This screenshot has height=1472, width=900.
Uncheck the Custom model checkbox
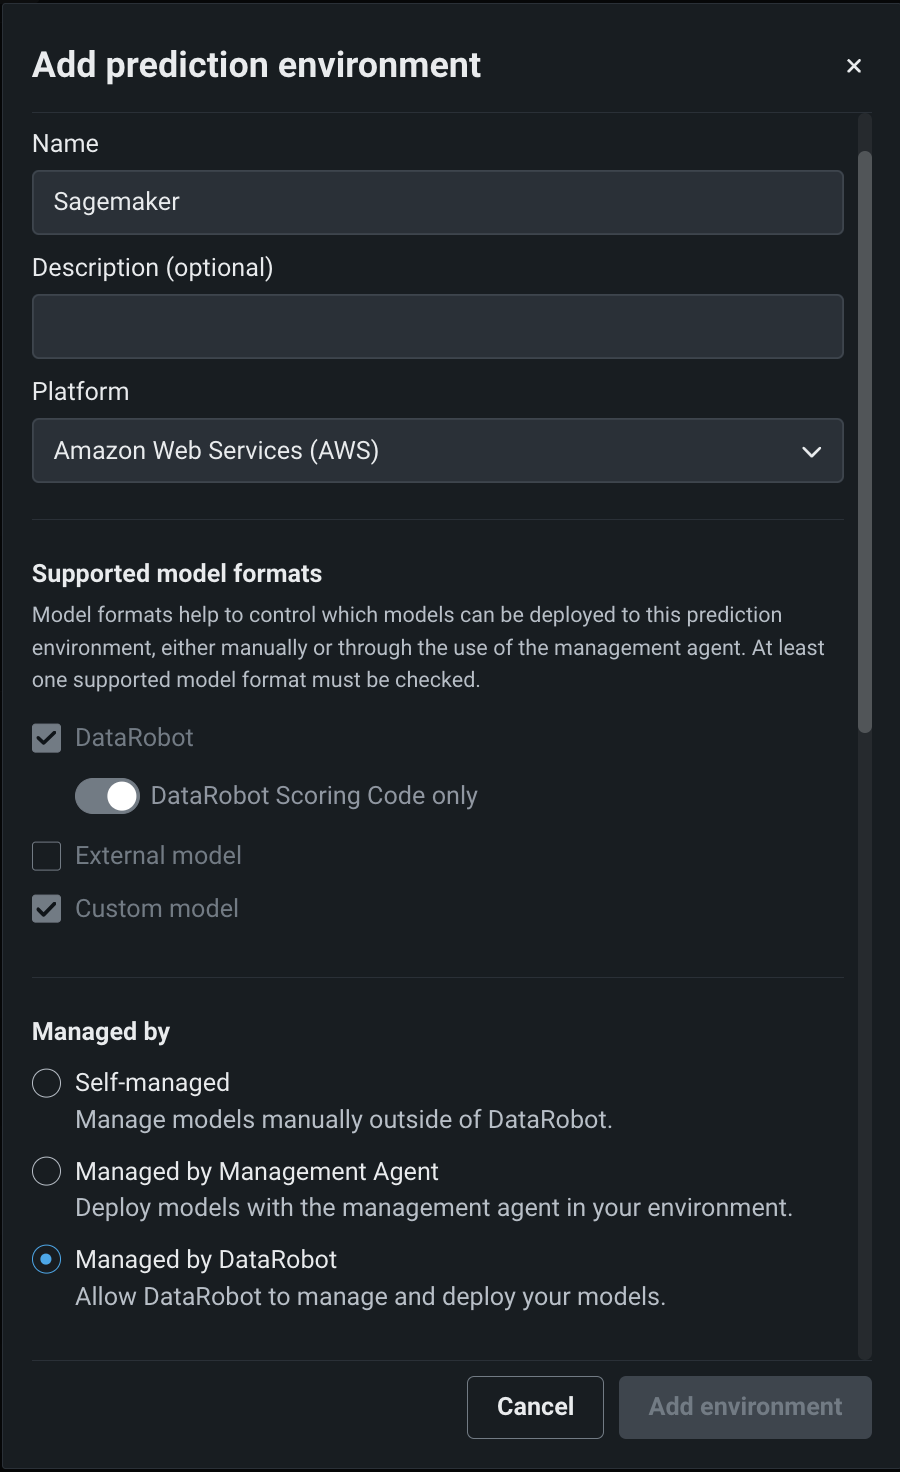[47, 909]
